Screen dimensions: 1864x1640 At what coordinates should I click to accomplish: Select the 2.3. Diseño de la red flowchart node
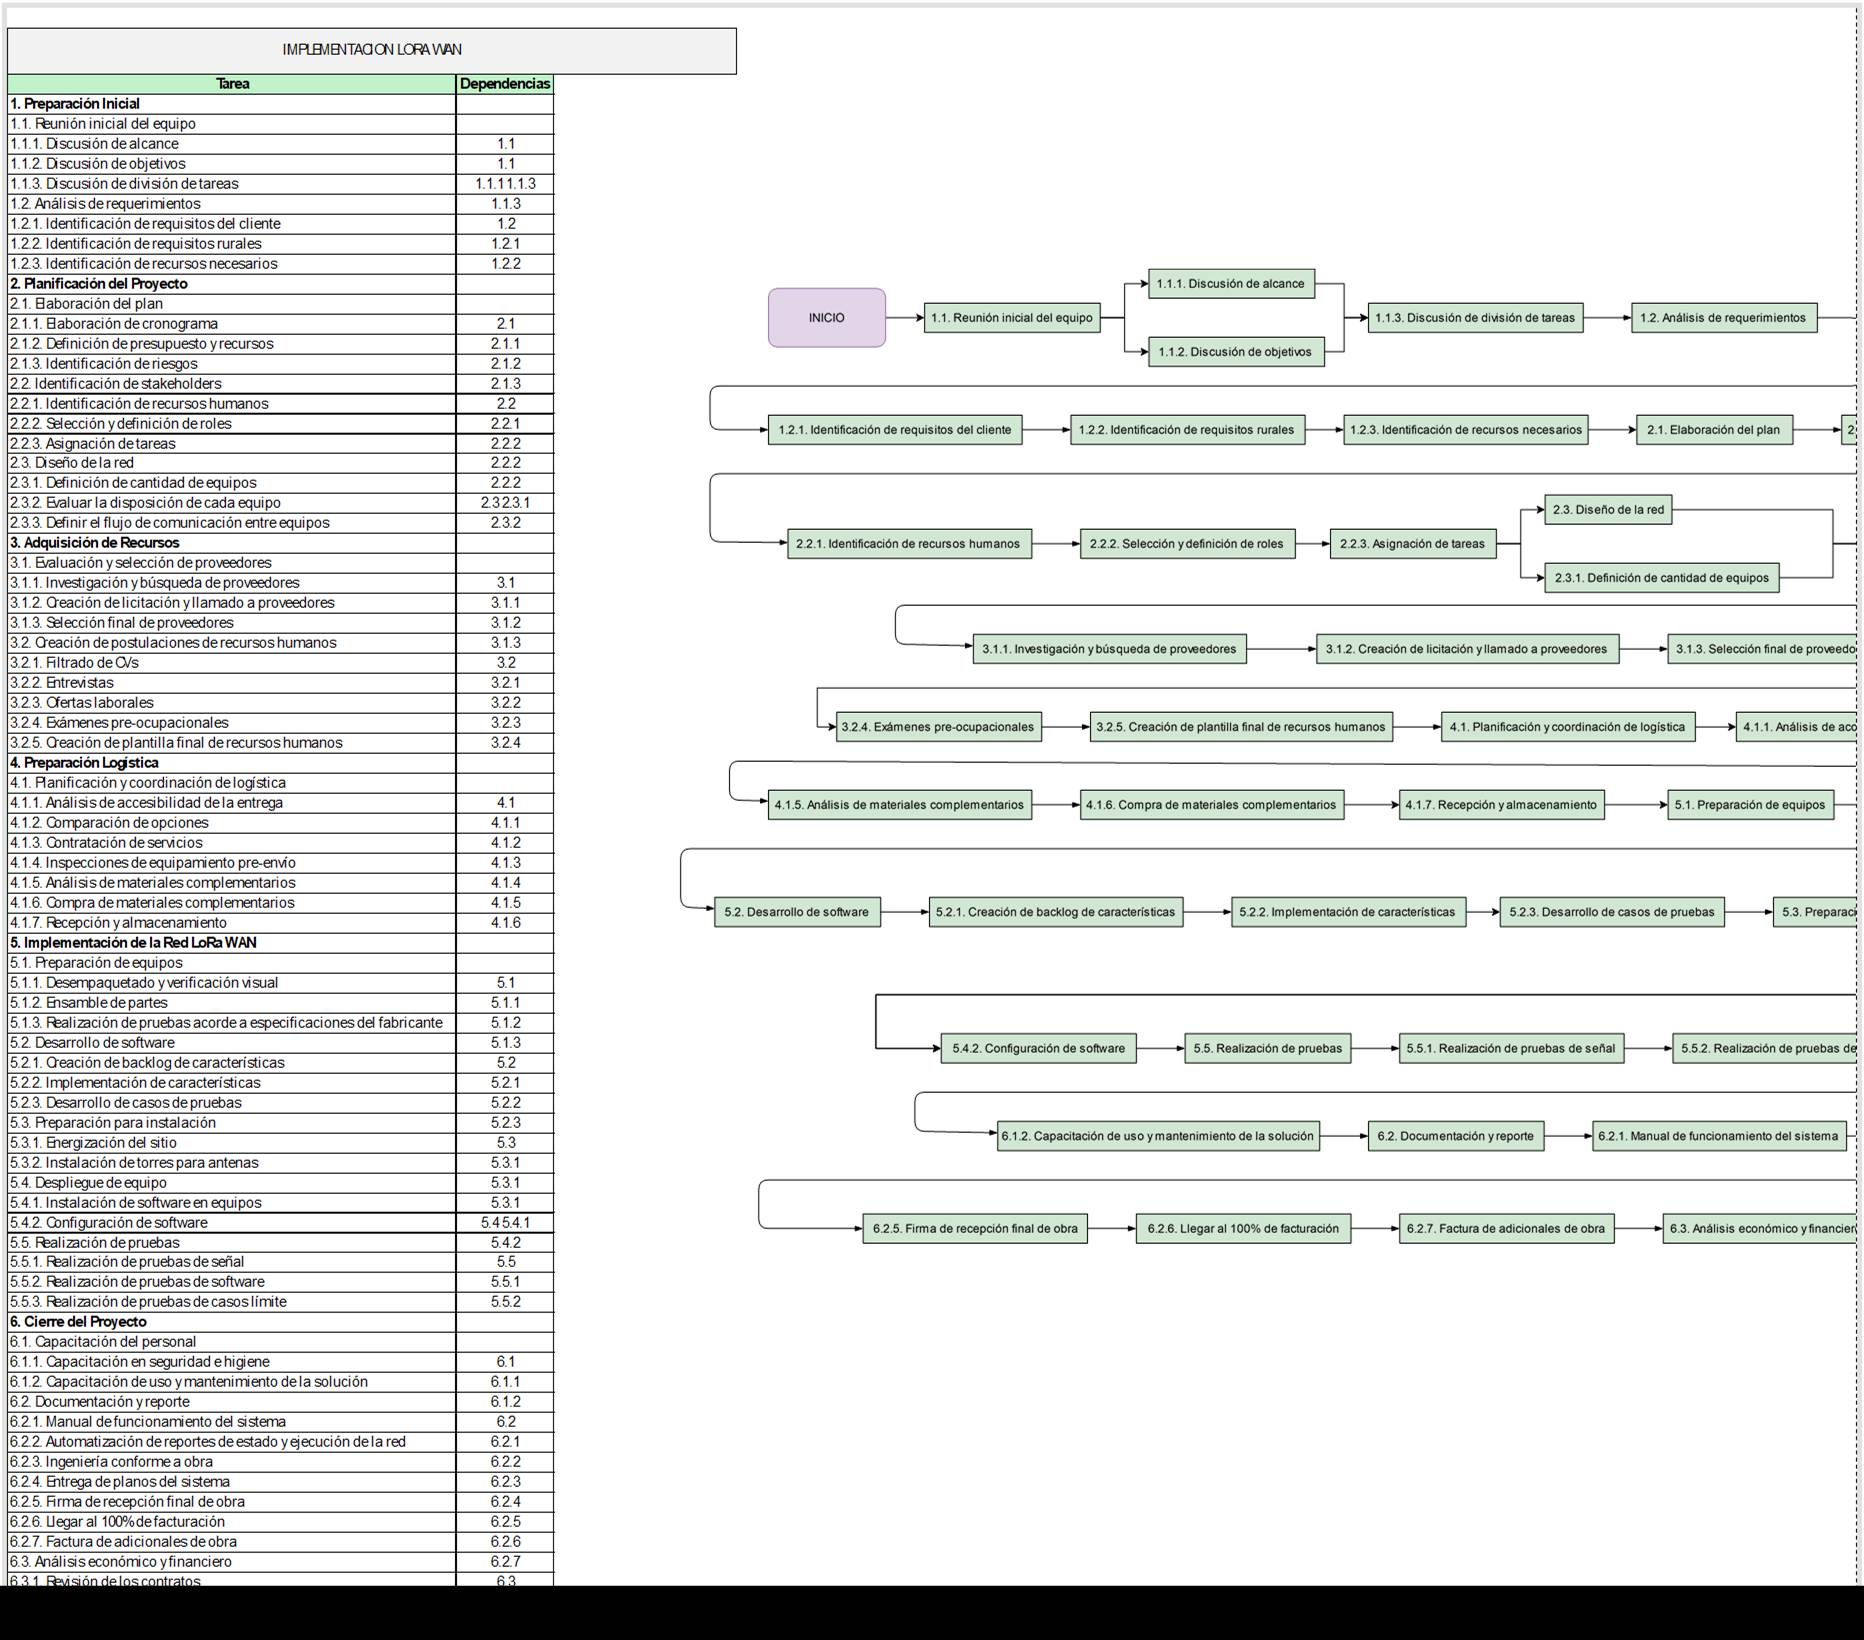pos(1607,510)
